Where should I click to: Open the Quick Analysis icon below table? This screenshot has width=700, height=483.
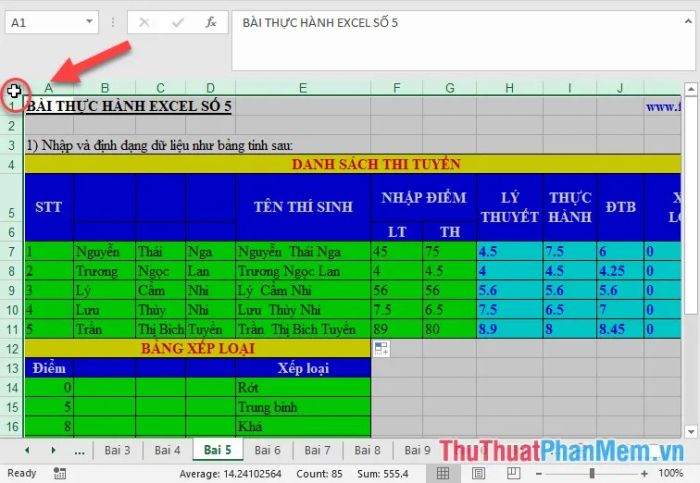(x=381, y=349)
